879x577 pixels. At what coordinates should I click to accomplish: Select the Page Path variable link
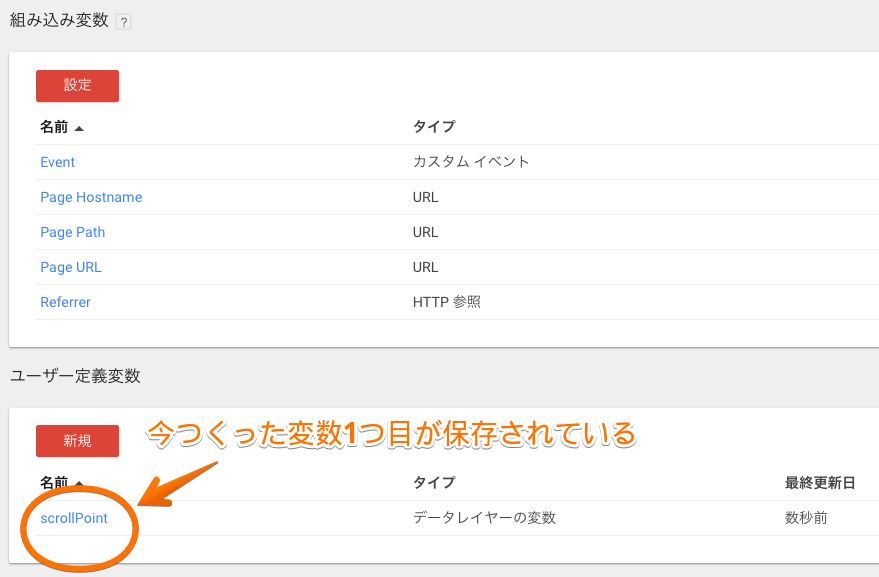pos(72,232)
